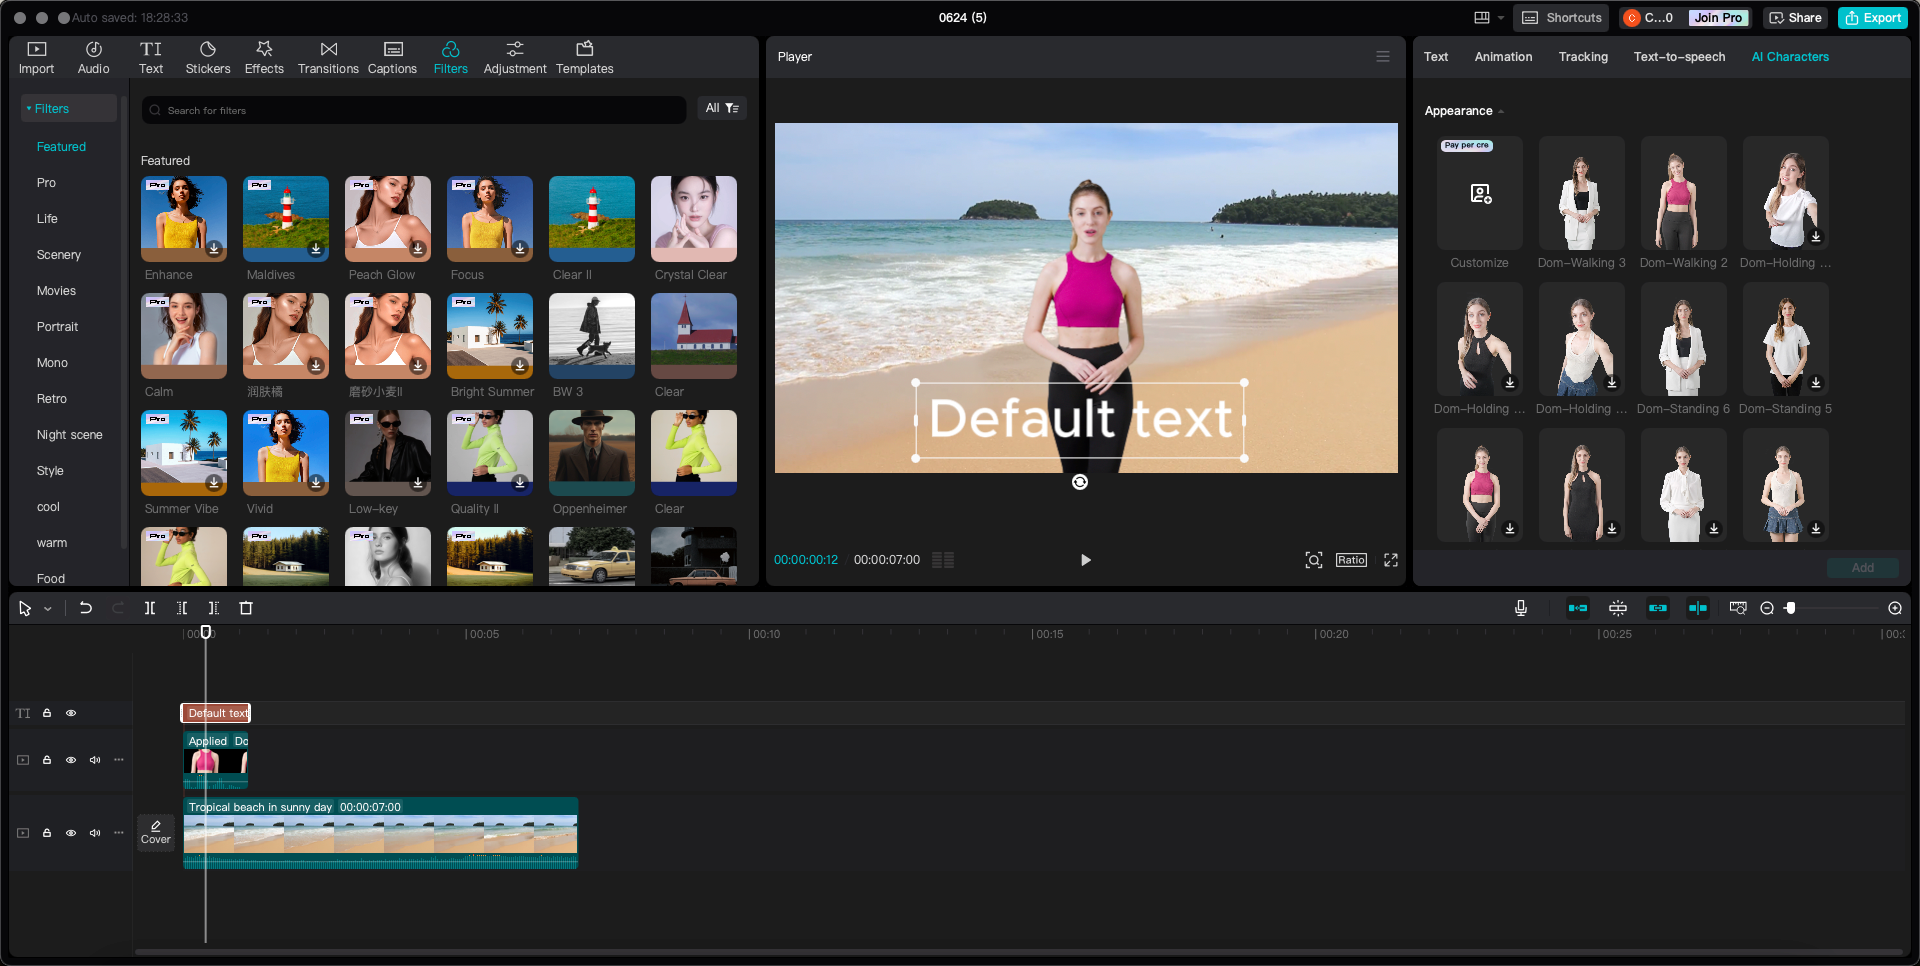Screen dimensions: 1920x966
Task: Open the Captions panel
Action: coord(392,56)
